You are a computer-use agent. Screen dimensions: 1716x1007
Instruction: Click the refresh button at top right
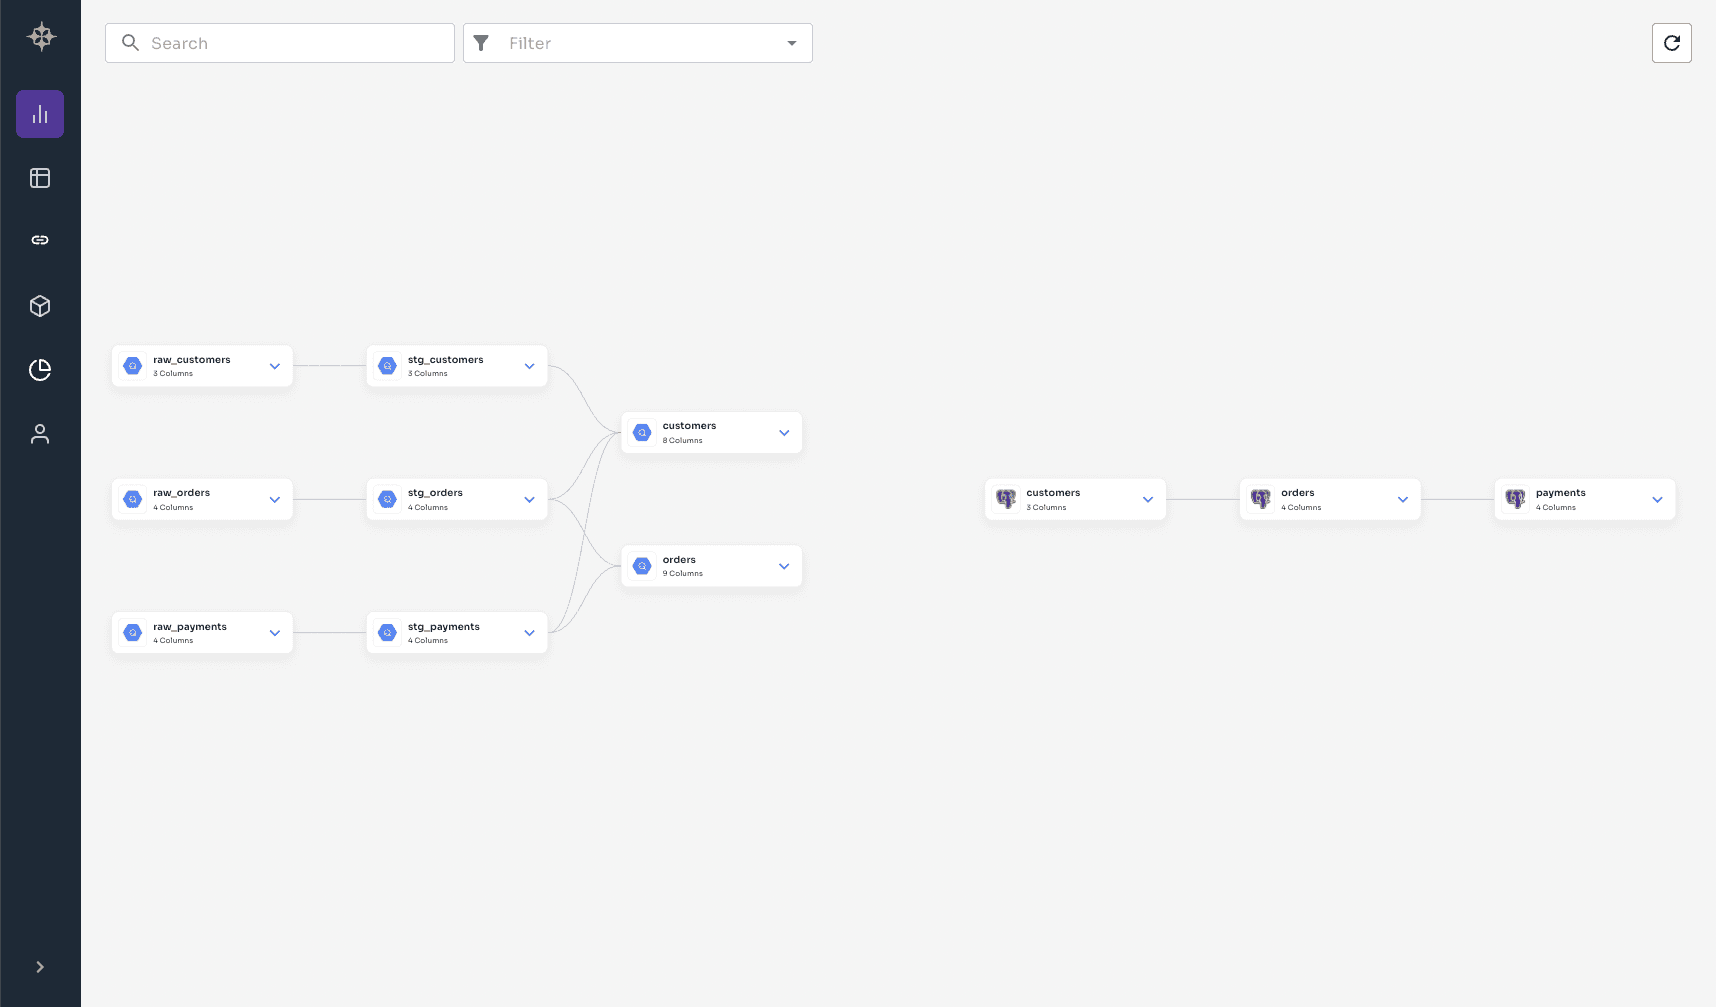point(1671,43)
